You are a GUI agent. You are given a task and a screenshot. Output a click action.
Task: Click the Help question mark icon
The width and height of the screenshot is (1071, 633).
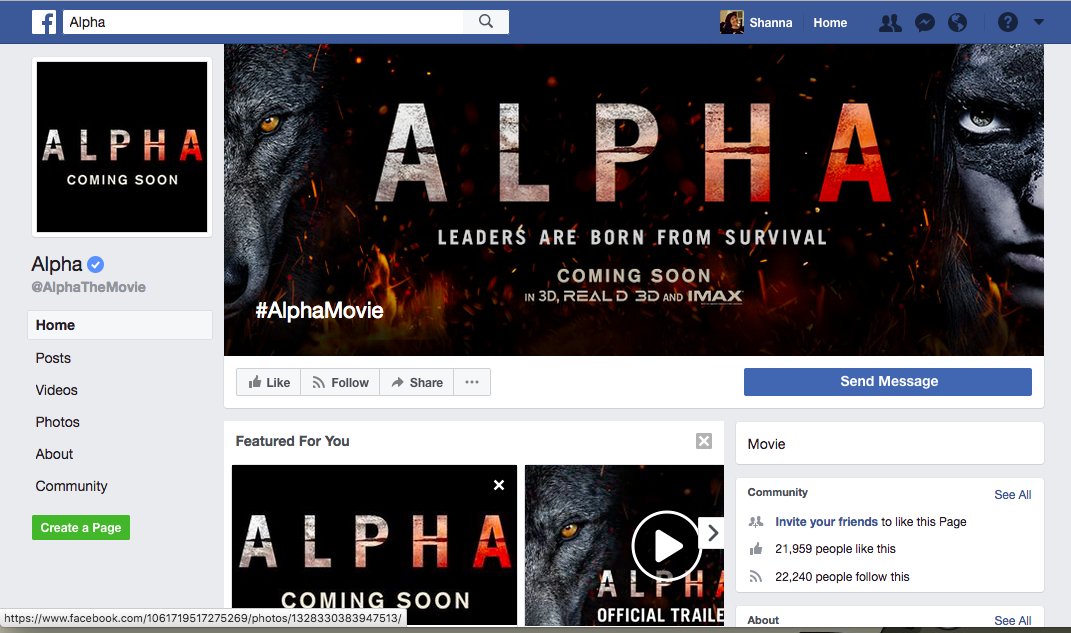pos(1007,21)
